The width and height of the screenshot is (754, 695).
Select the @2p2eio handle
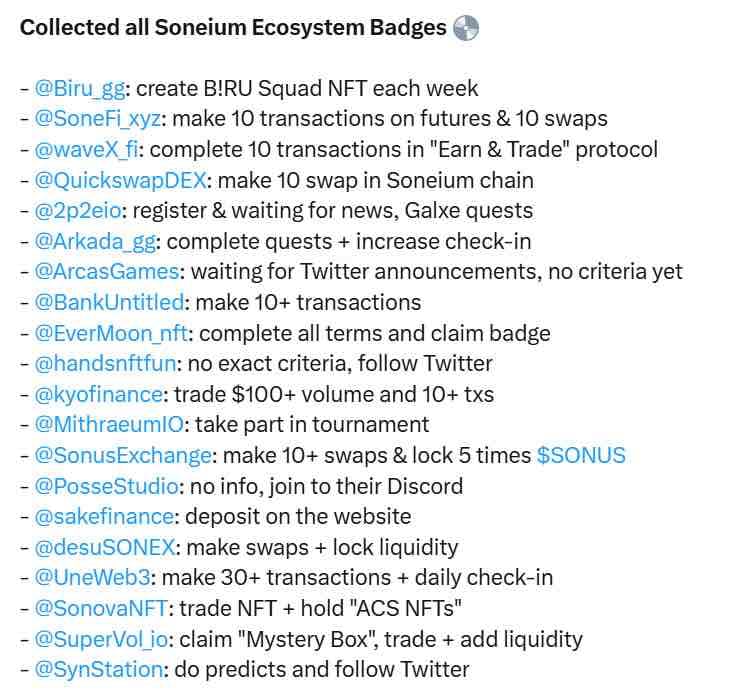click(78, 211)
